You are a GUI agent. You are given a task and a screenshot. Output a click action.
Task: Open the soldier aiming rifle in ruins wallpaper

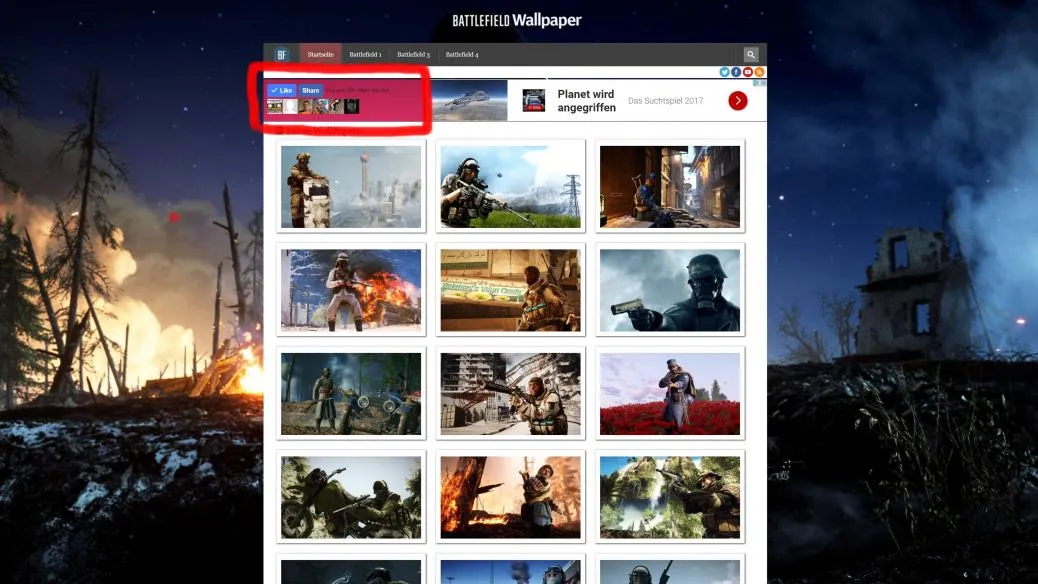(510, 393)
